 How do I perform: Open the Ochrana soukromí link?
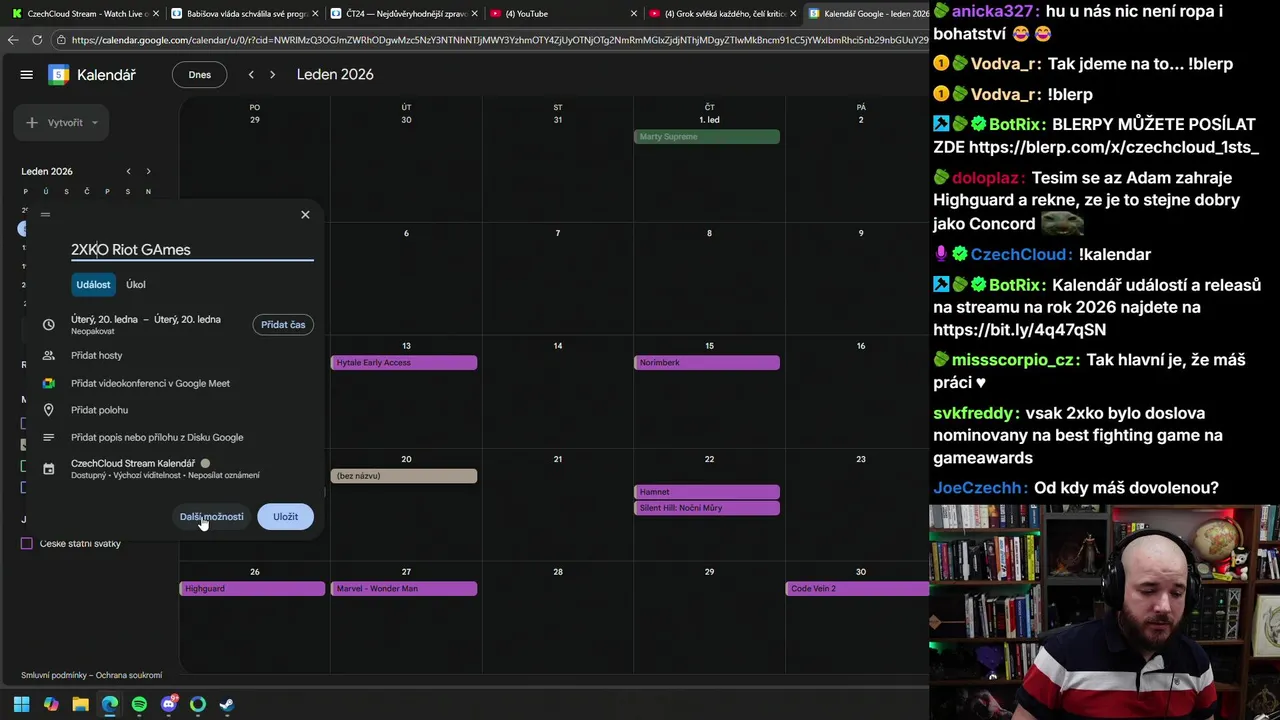(x=129, y=675)
